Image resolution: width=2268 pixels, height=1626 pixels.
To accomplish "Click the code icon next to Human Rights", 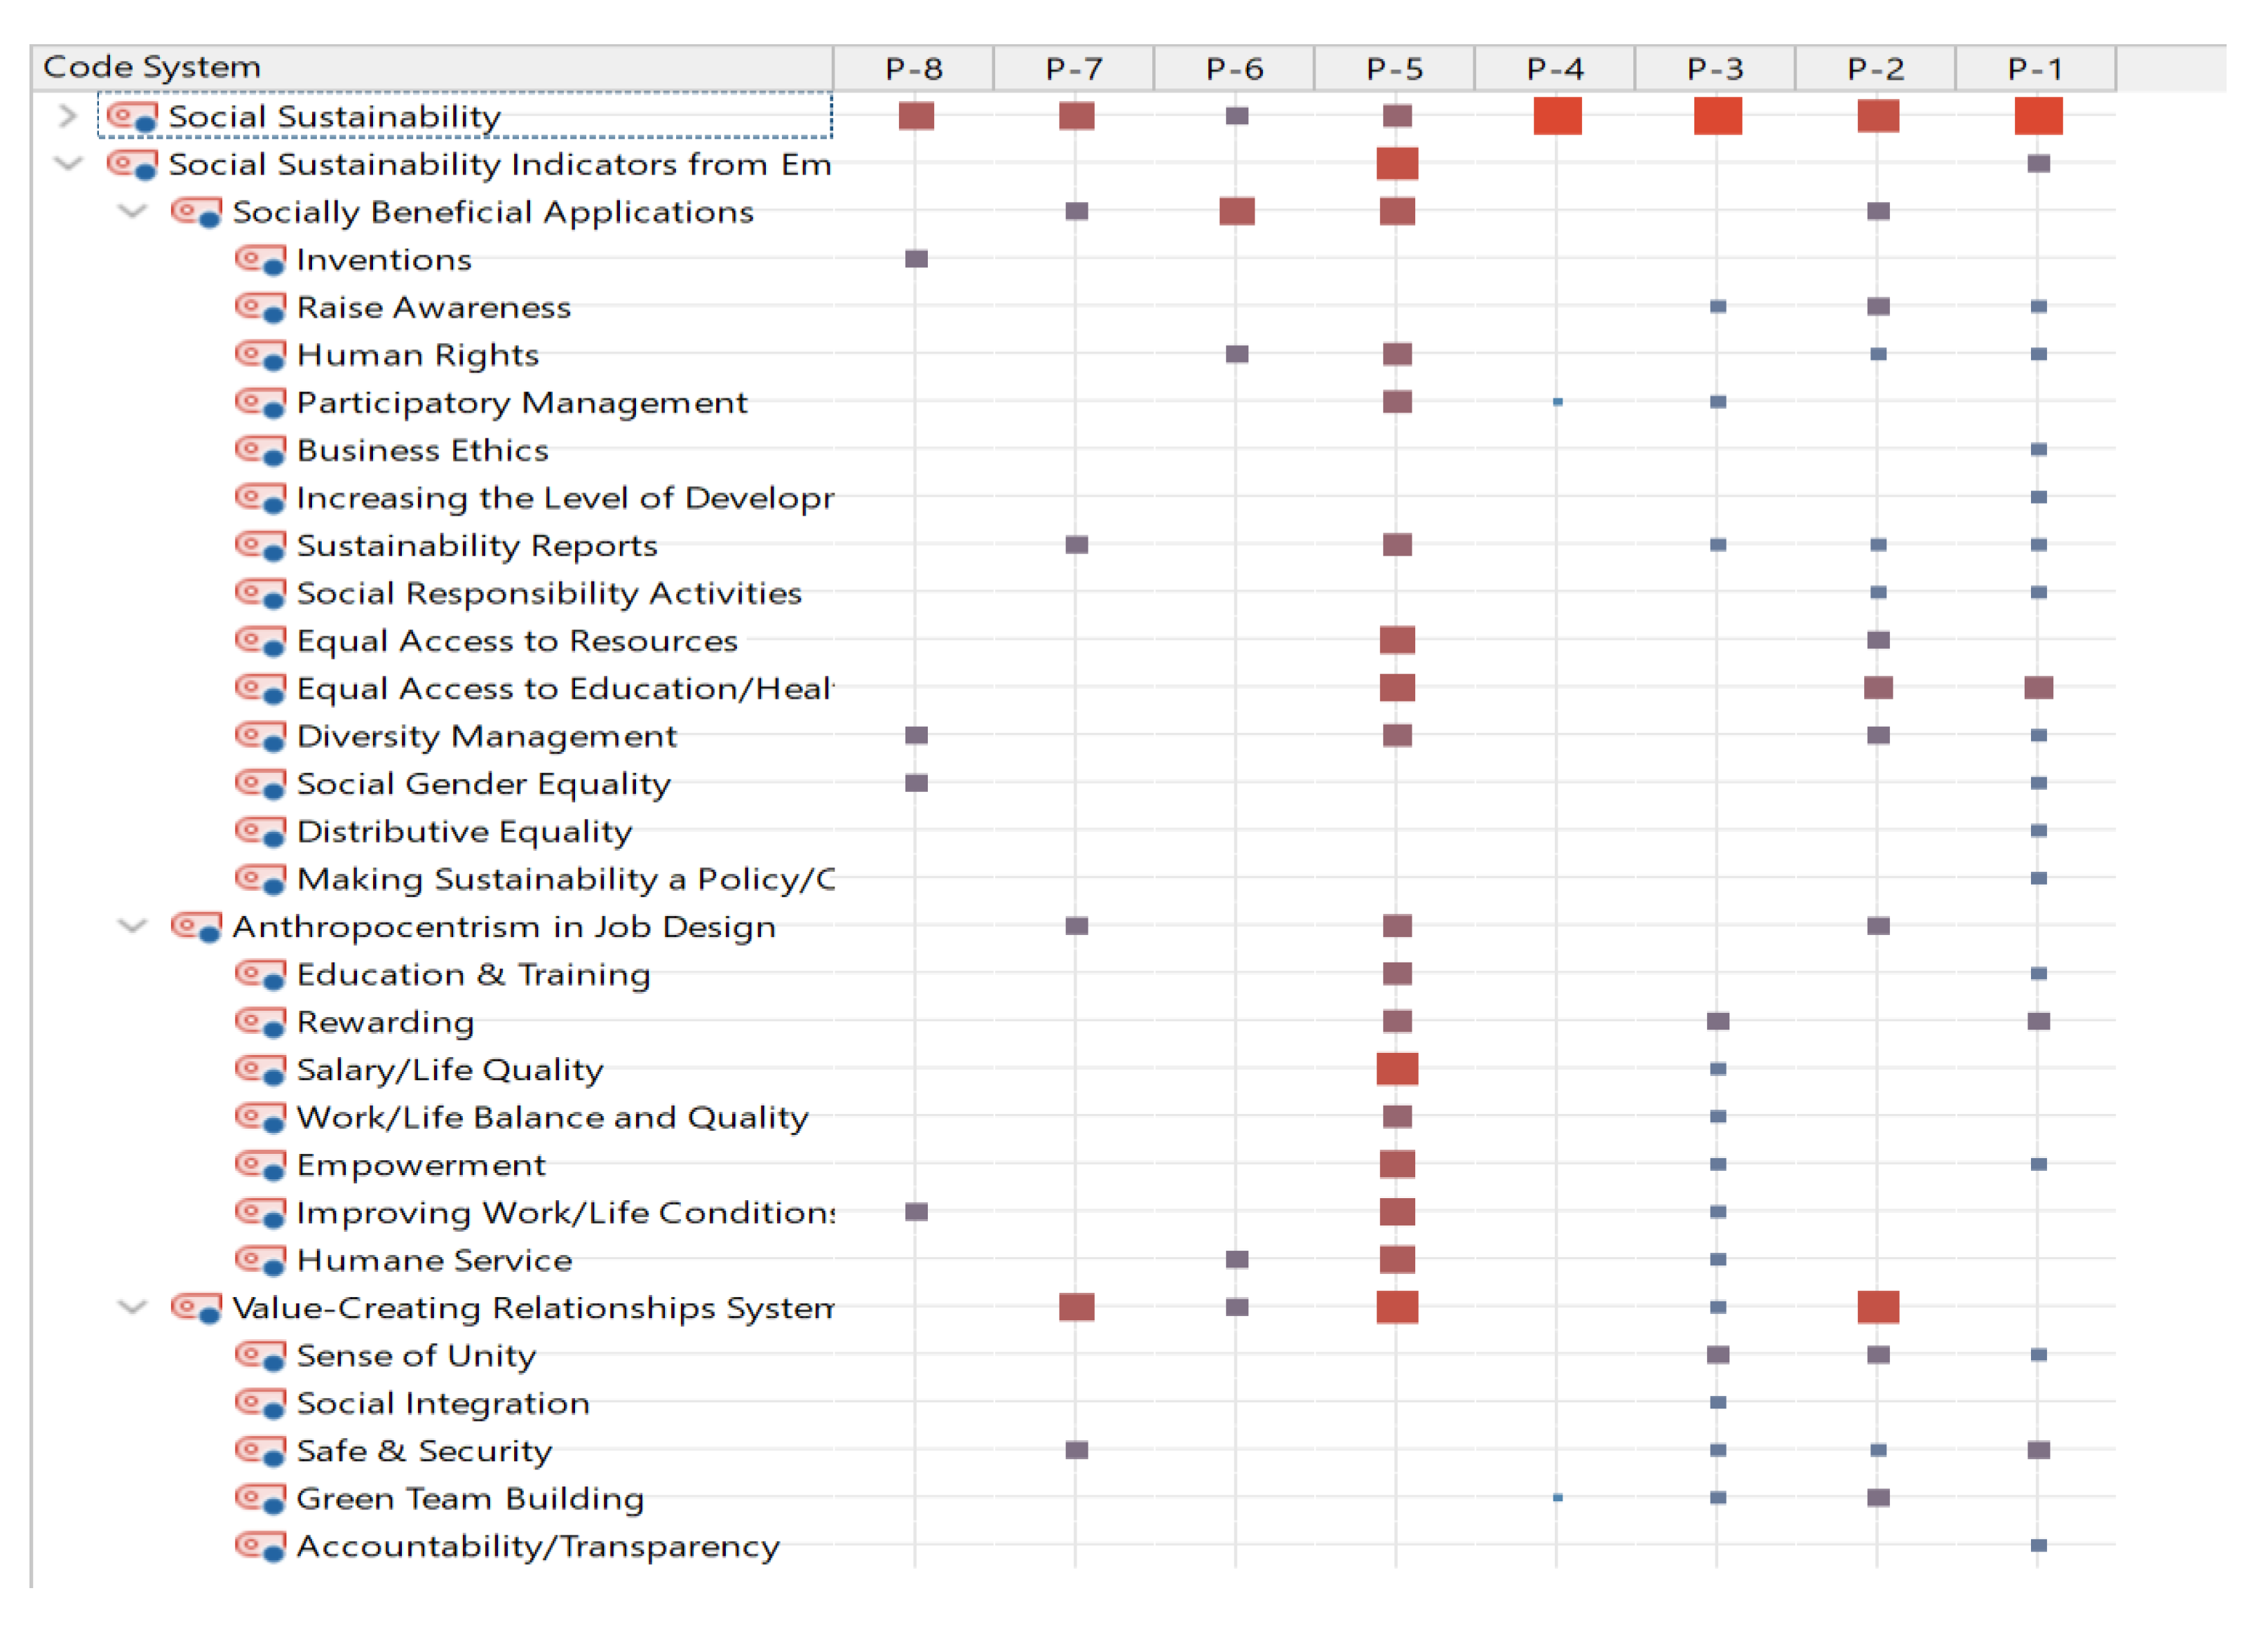I will (260, 355).
